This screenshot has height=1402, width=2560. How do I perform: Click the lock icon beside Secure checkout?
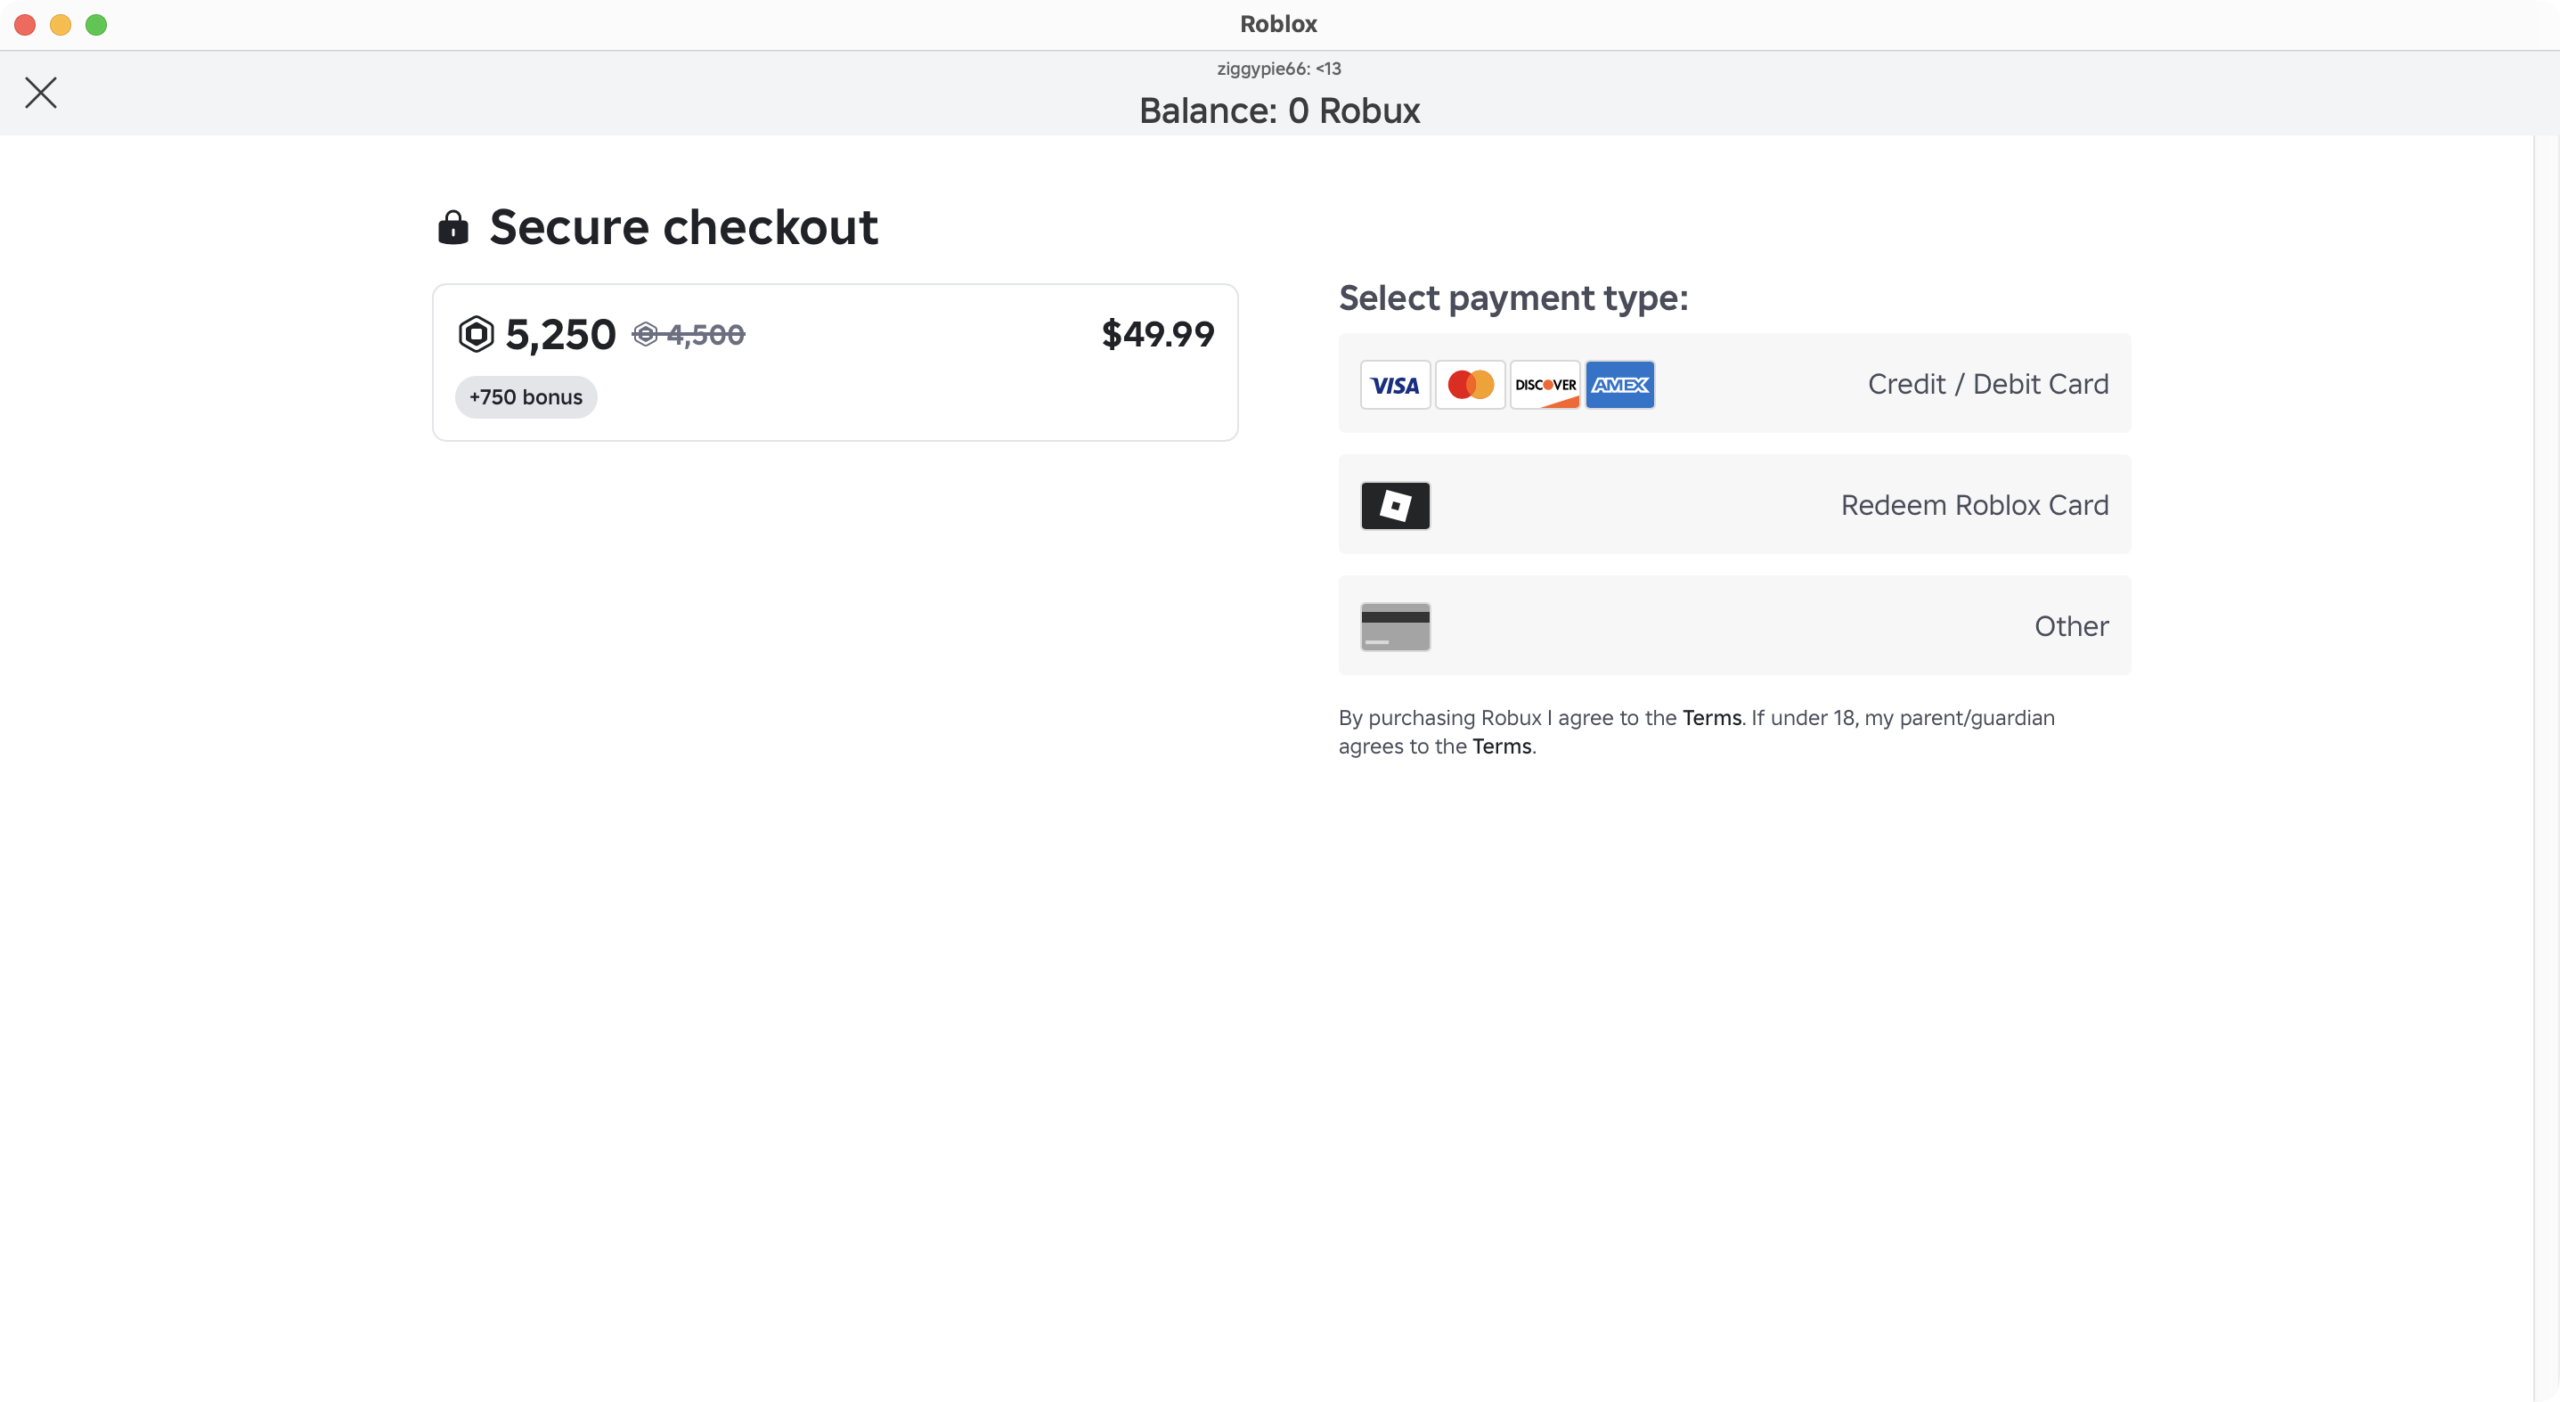pos(452,227)
